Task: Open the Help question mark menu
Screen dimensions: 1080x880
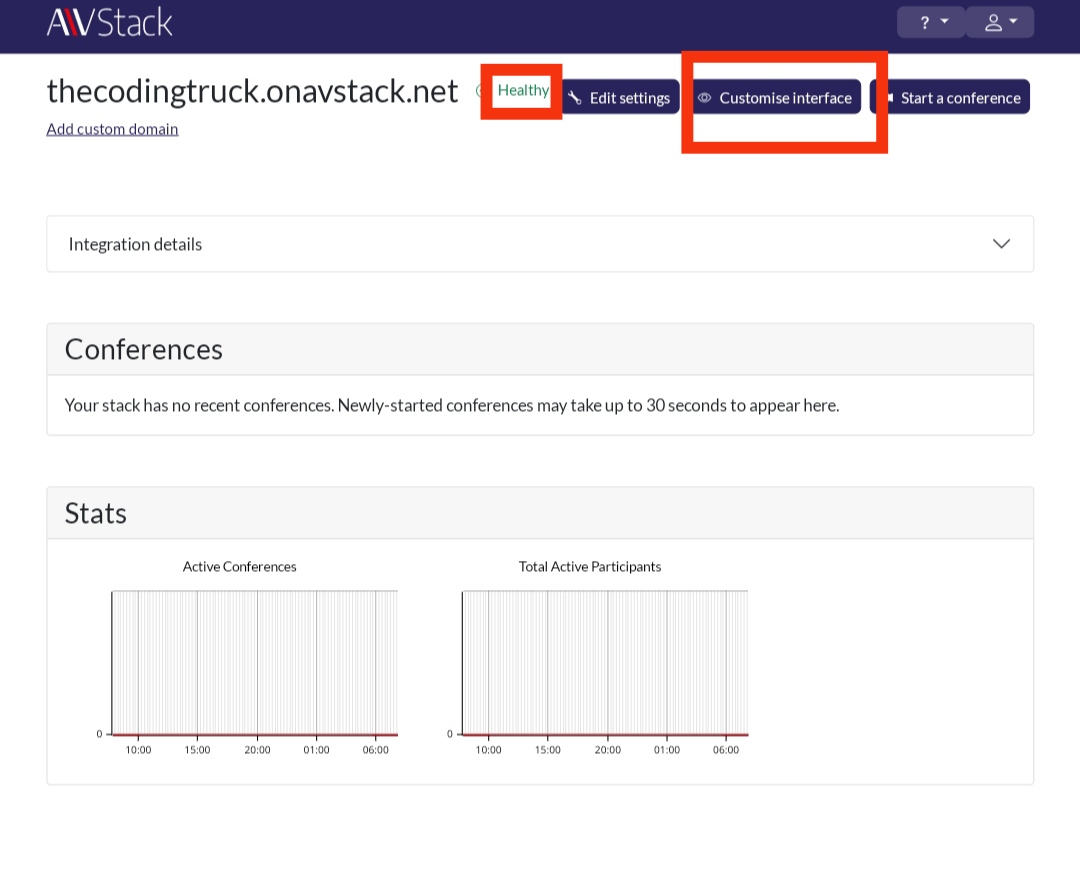Action: pyautogui.click(x=930, y=22)
